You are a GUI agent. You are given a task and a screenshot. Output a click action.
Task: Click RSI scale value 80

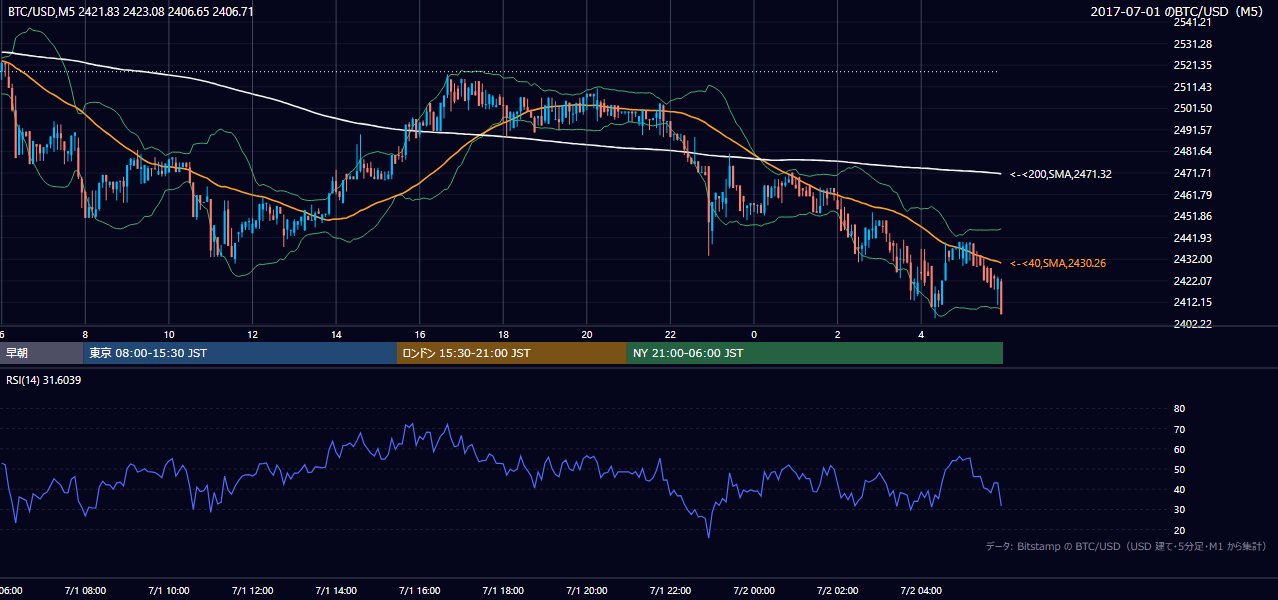[1179, 409]
